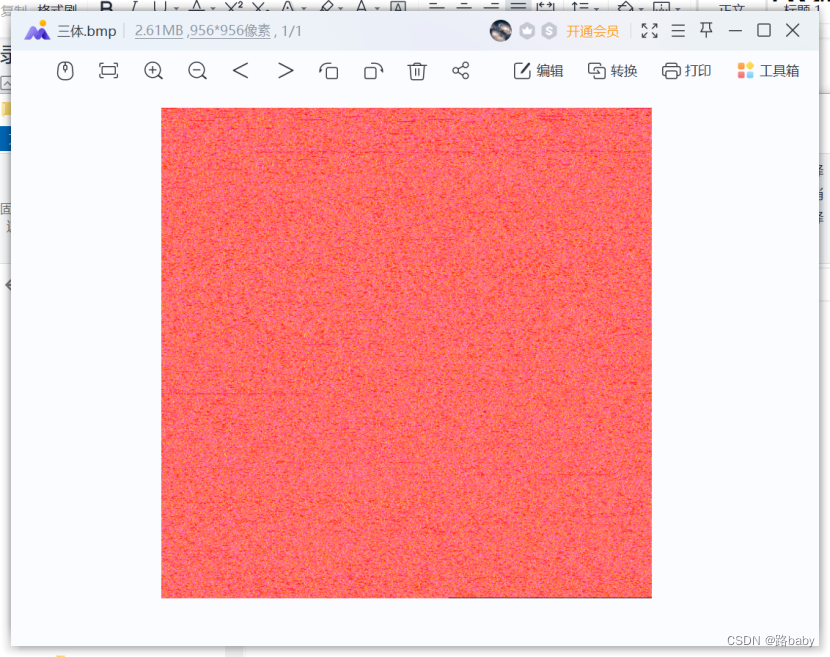The height and width of the screenshot is (657, 830).
Task: Click the 编辑 edit button
Action: coord(538,70)
